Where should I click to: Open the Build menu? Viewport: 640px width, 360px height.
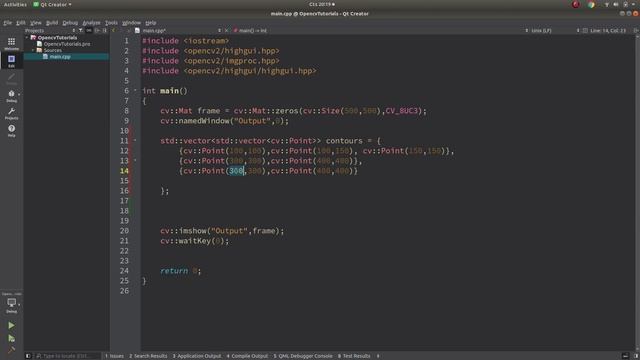pos(52,22)
